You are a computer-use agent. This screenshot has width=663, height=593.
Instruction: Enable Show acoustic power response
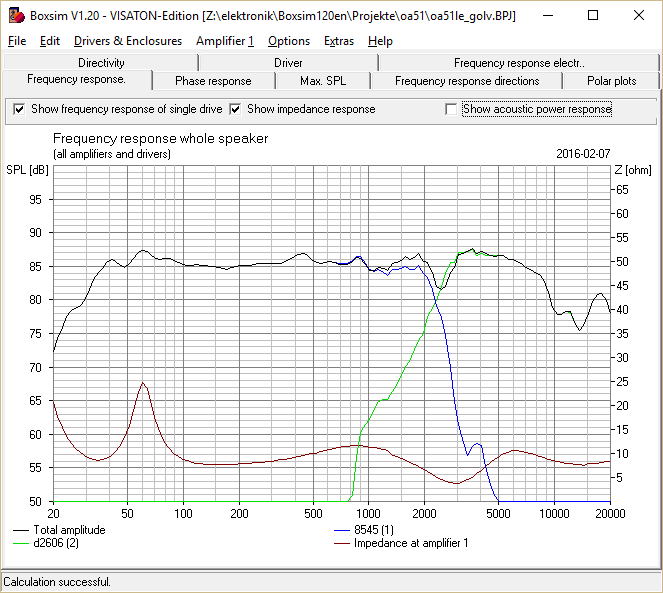[451, 109]
